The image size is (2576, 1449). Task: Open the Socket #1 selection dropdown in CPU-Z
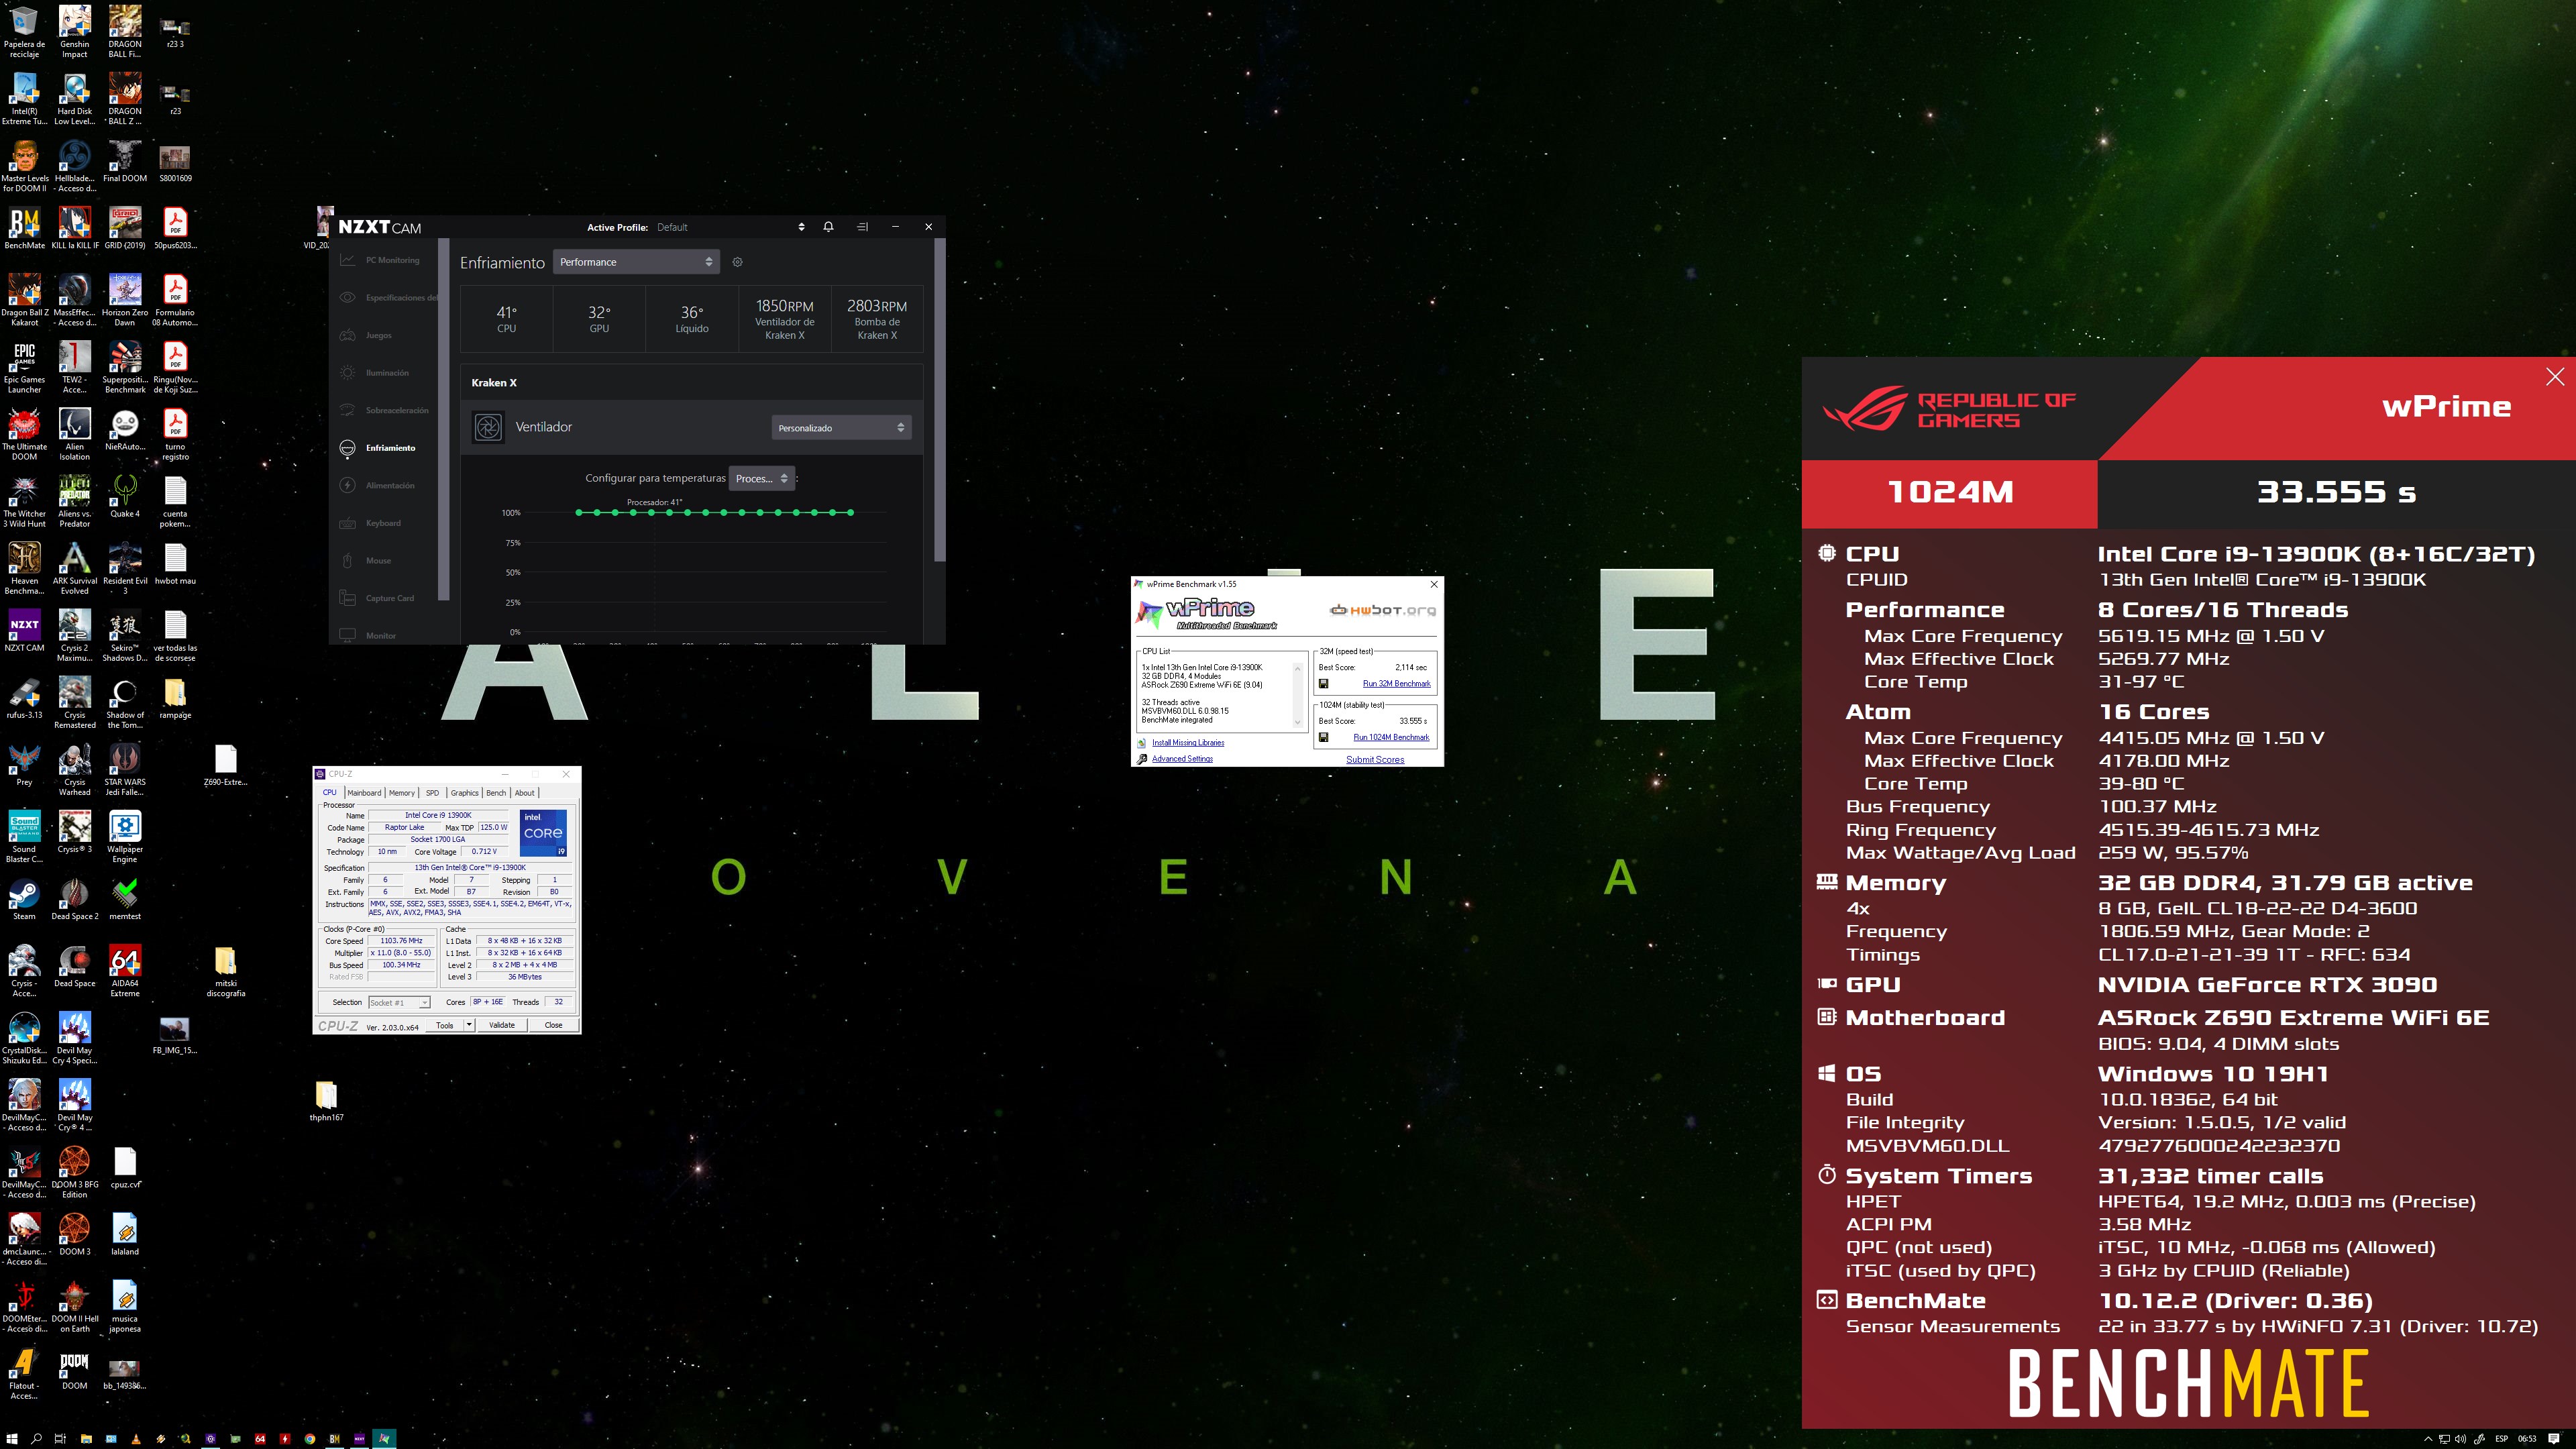point(399,1002)
